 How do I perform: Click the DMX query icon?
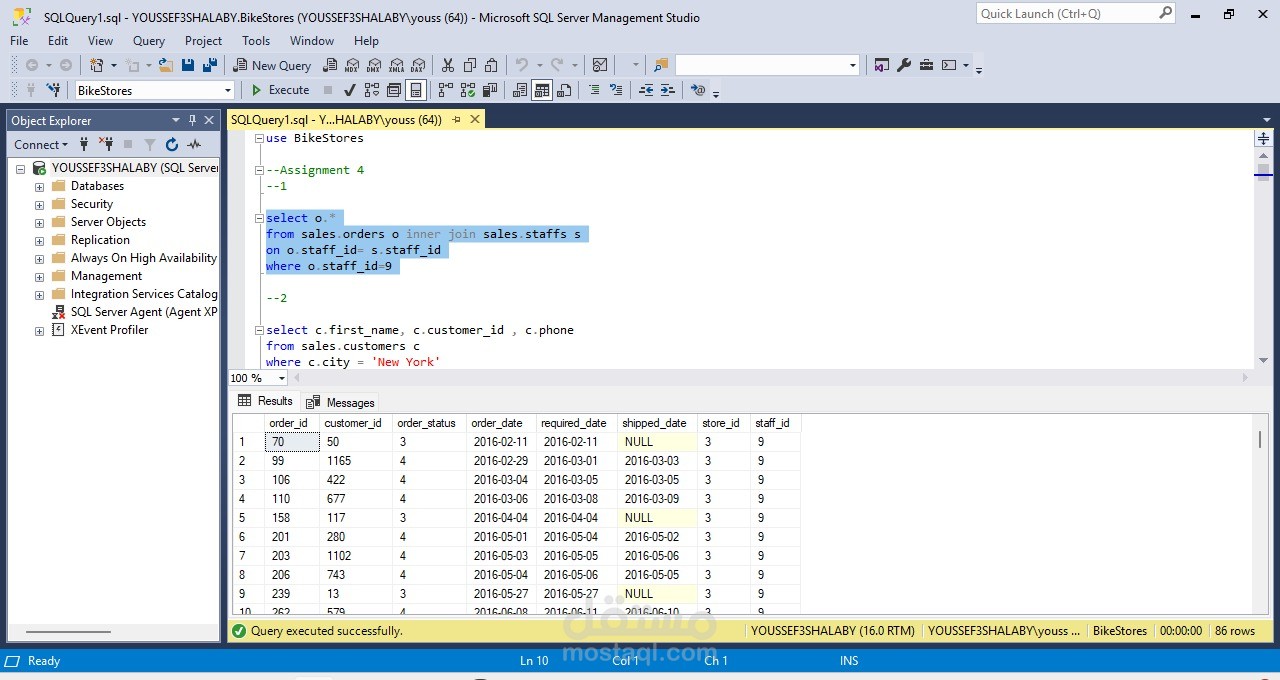374,65
